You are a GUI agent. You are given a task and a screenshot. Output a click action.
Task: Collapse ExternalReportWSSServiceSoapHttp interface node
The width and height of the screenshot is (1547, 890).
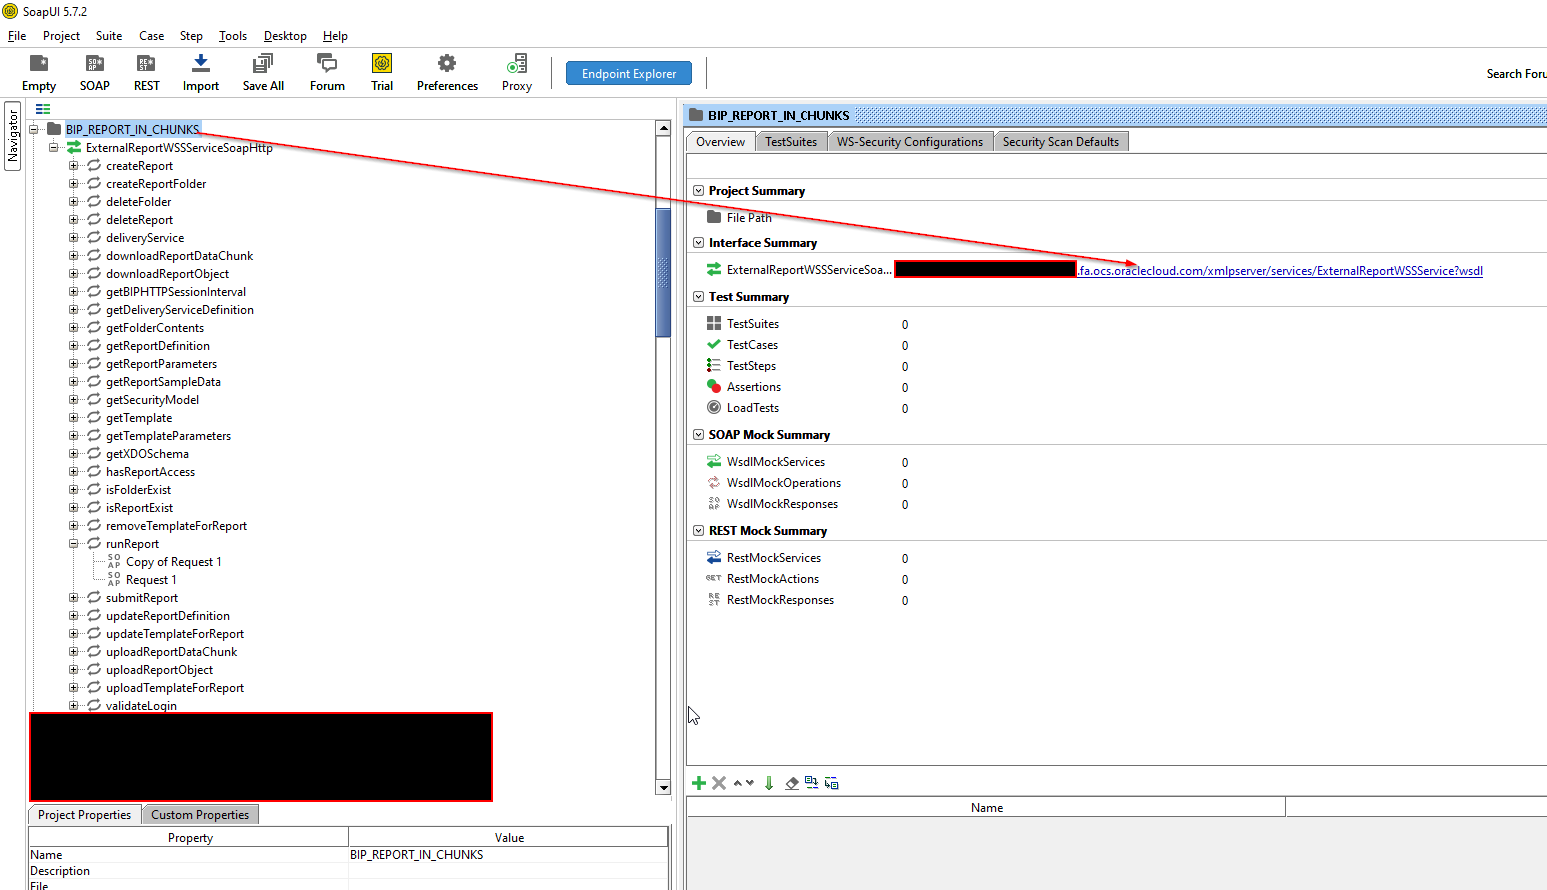pos(54,147)
